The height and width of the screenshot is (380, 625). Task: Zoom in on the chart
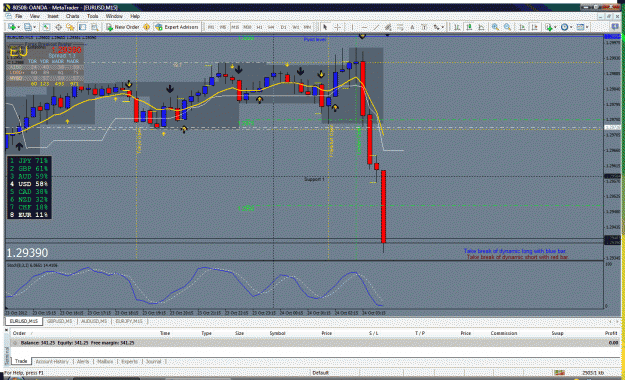(495, 27)
